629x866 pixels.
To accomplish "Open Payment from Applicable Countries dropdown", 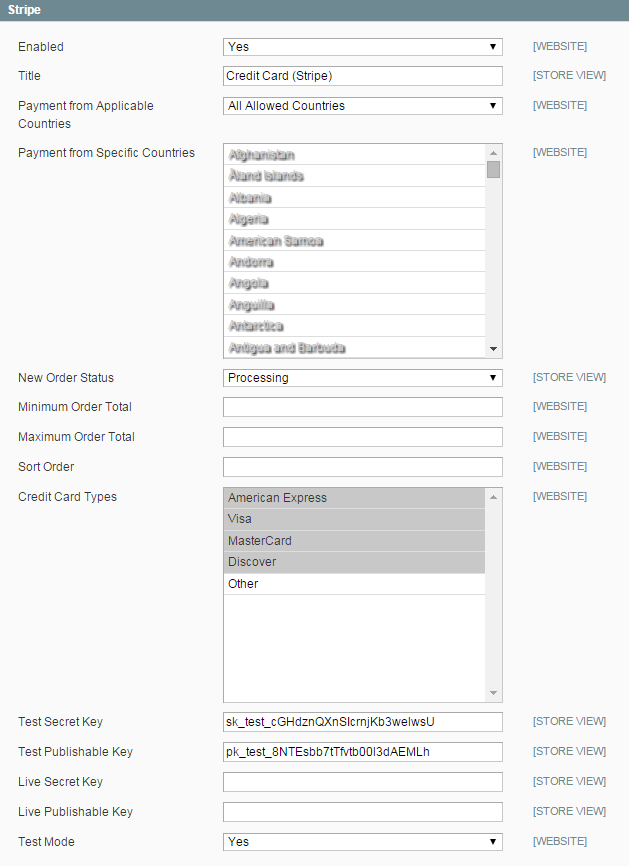I will click(x=363, y=106).
